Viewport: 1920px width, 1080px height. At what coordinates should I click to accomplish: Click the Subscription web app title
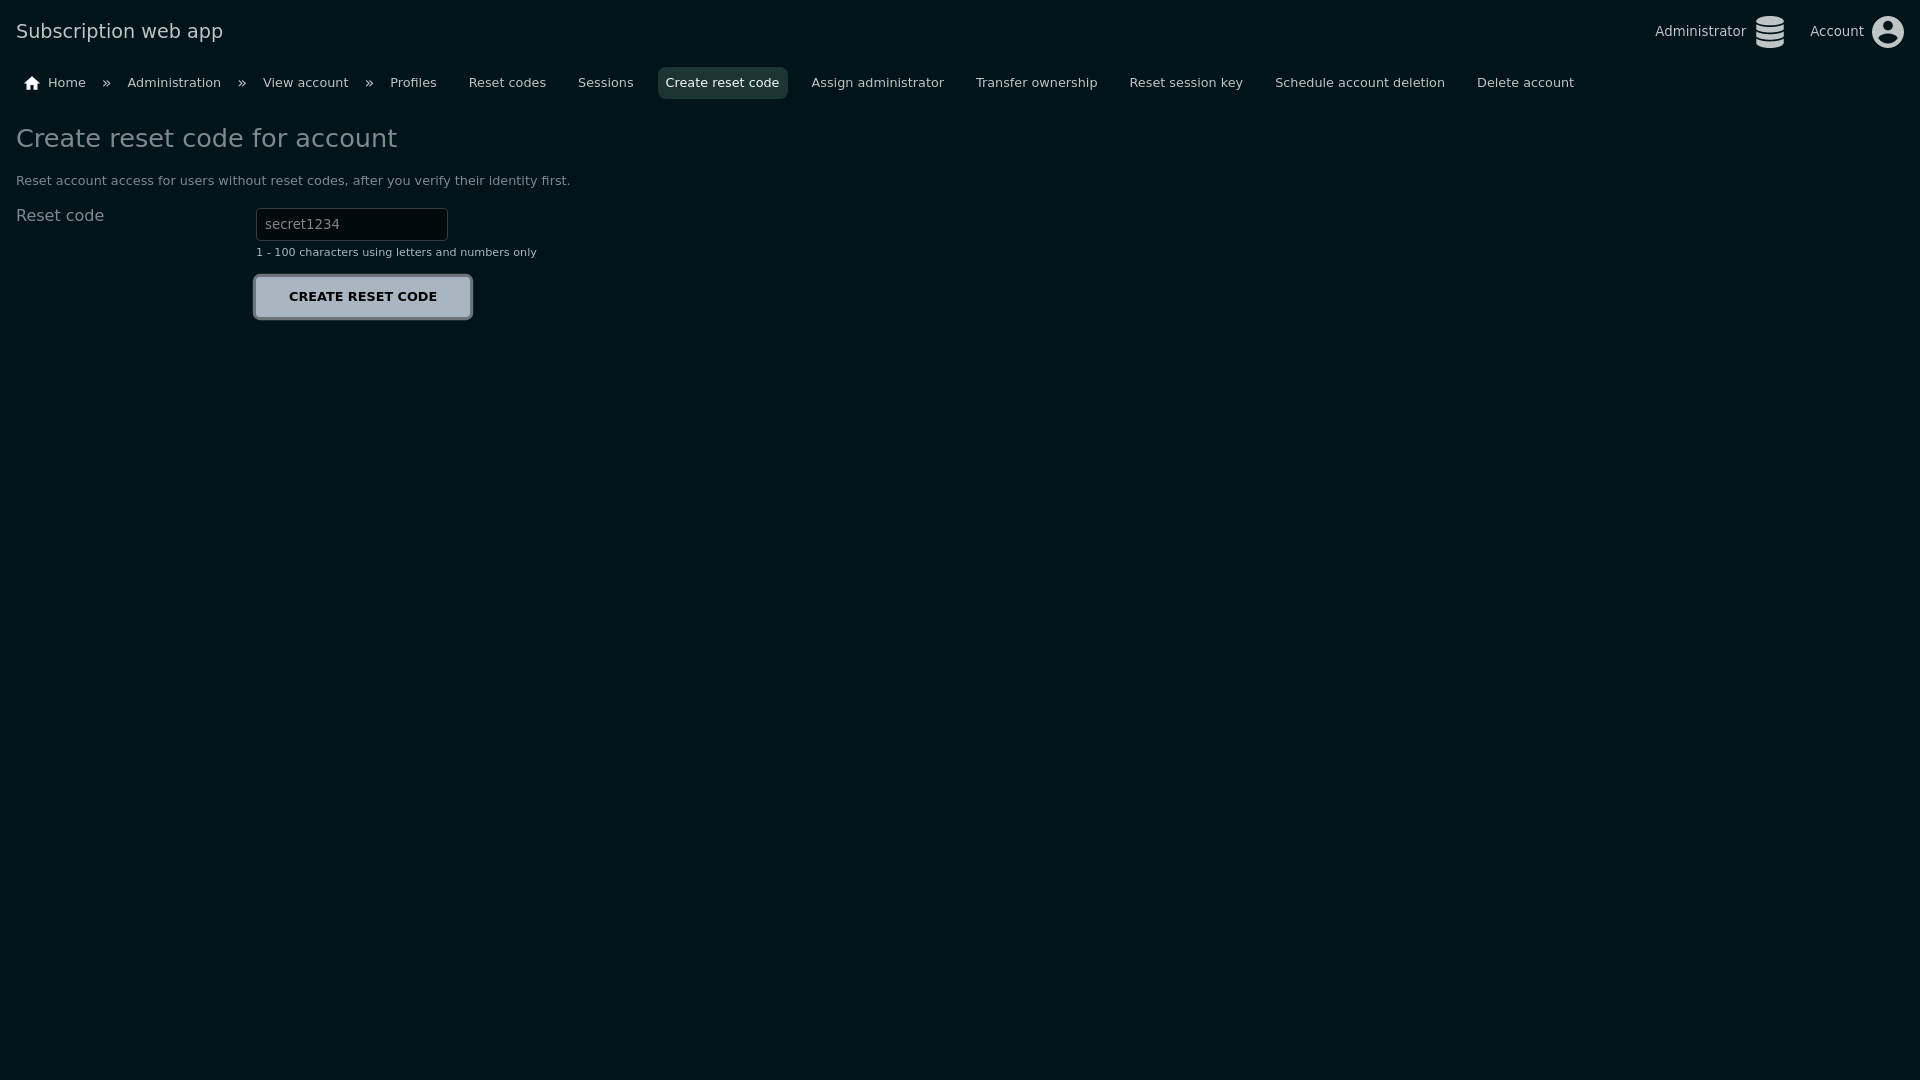pos(119,31)
